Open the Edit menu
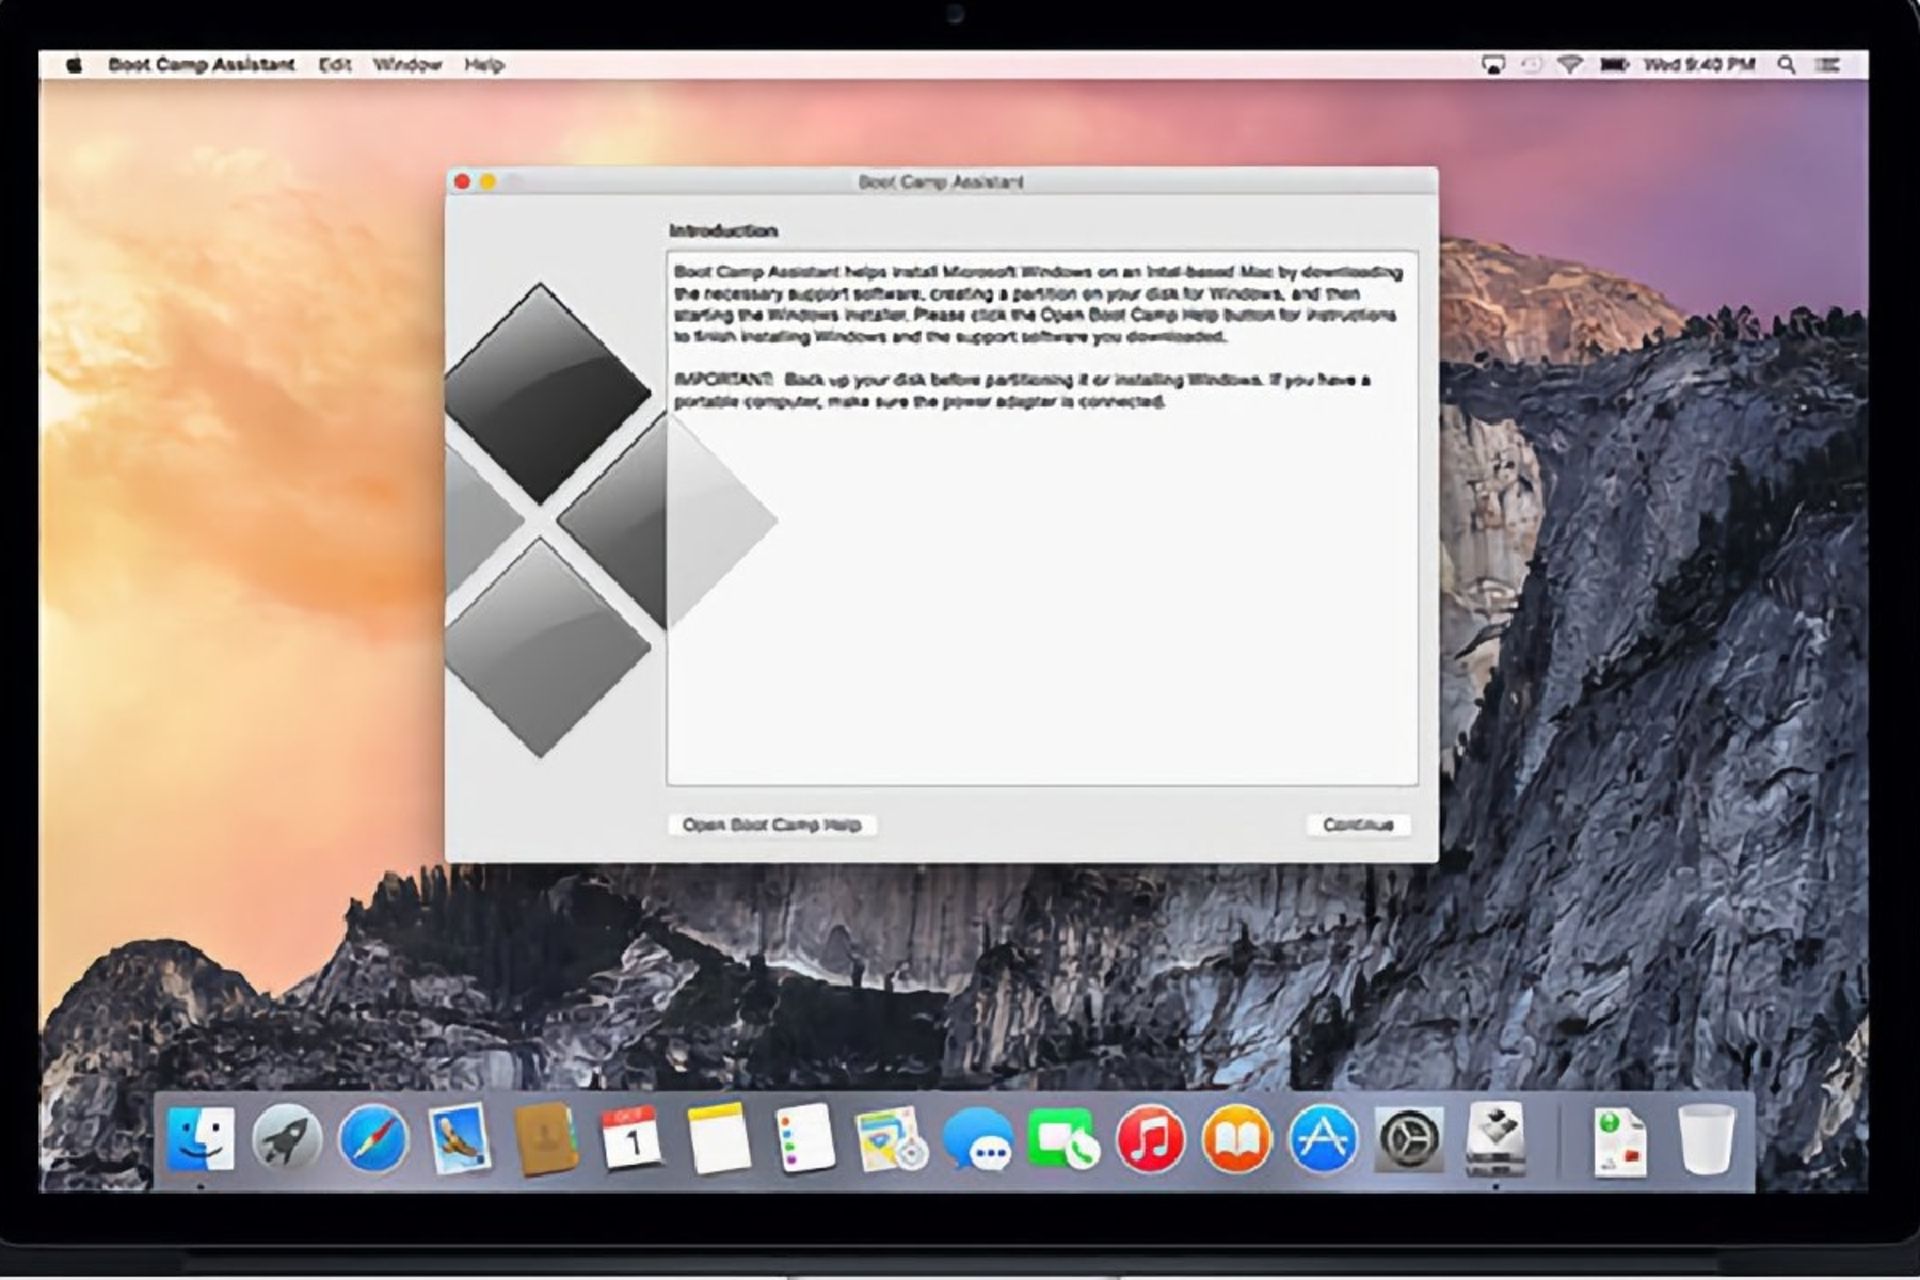The width and height of the screenshot is (1920, 1280). click(335, 65)
